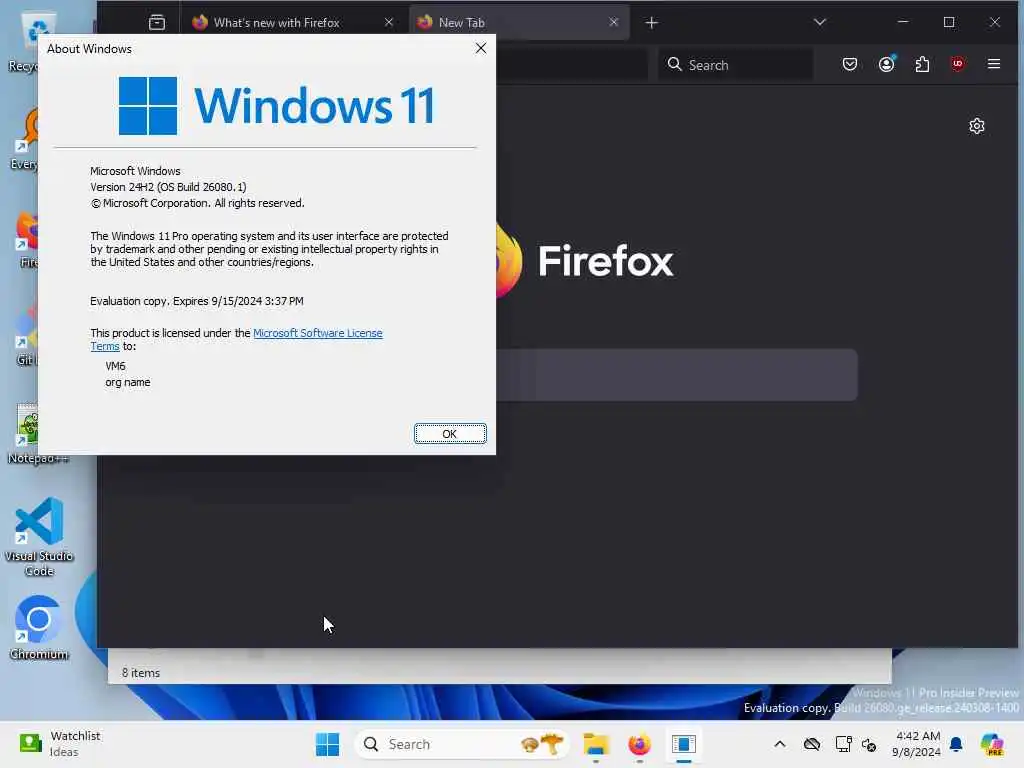Open the volume muted tray icon

pyautogui.click(x=869, y=744)
